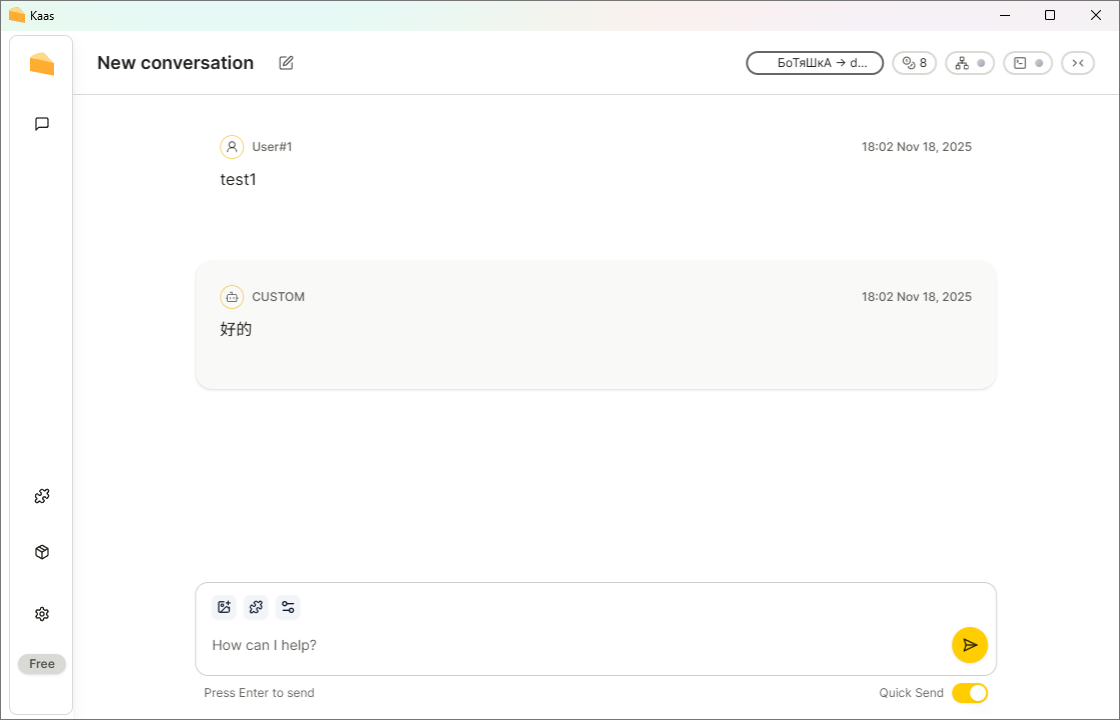This screenshot has height=720, width=1120.
Task: Open the plugins puzzle icon in sidebar
Action: click(42, 496)
